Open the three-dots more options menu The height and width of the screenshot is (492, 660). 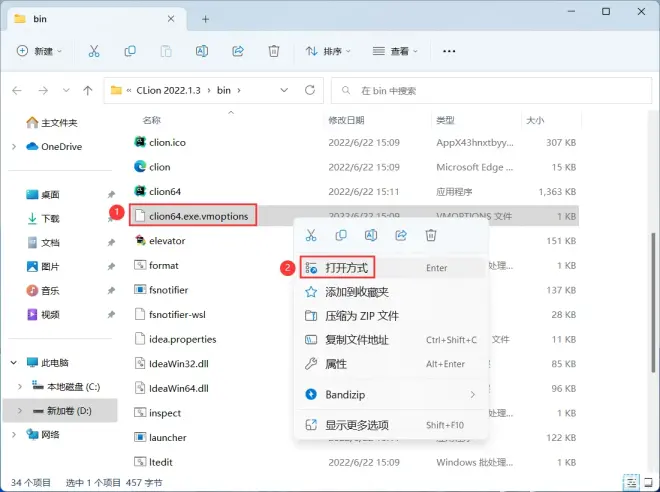[x=449, y=51]
